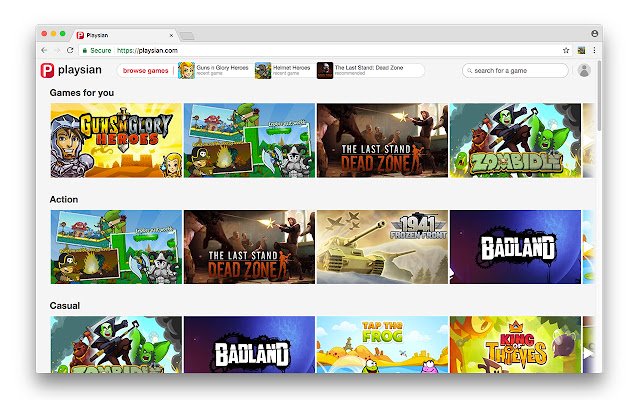Open The Last Stand Dead Zone in Action row
Viewport: 640px width, 400px height.
pyautogui.click(x=249, y=247)
